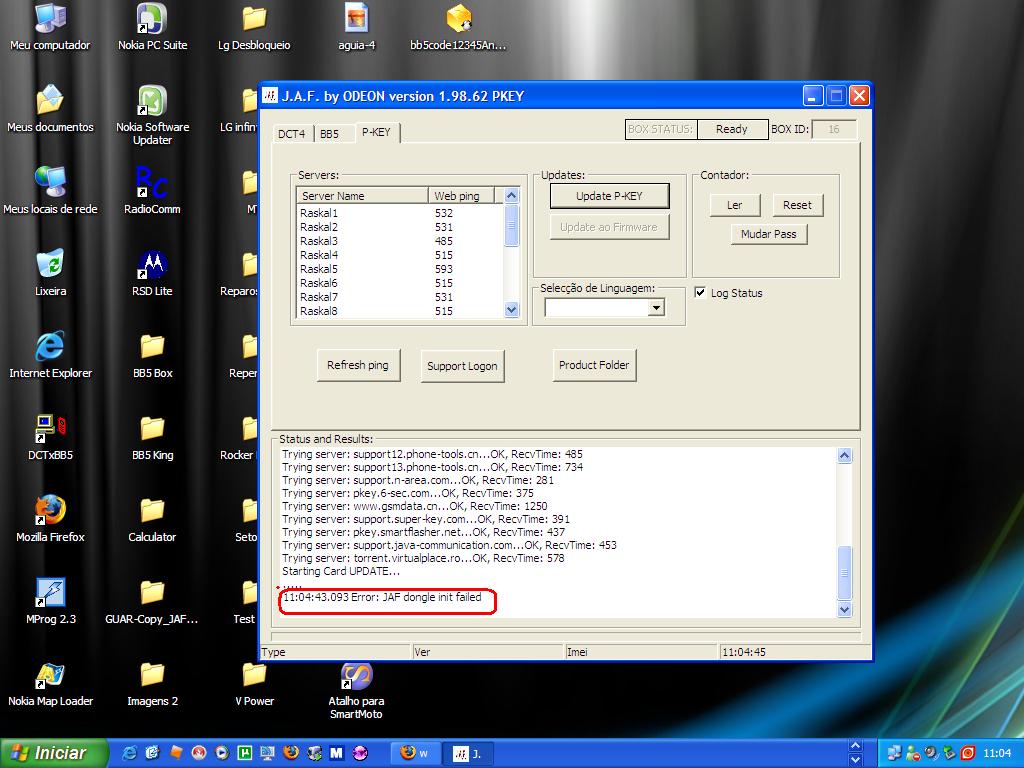Launch the DCTxBB5 shortcut
Image resolution: width=1024 pixels, height=768 pixels.
click(50, 437)
